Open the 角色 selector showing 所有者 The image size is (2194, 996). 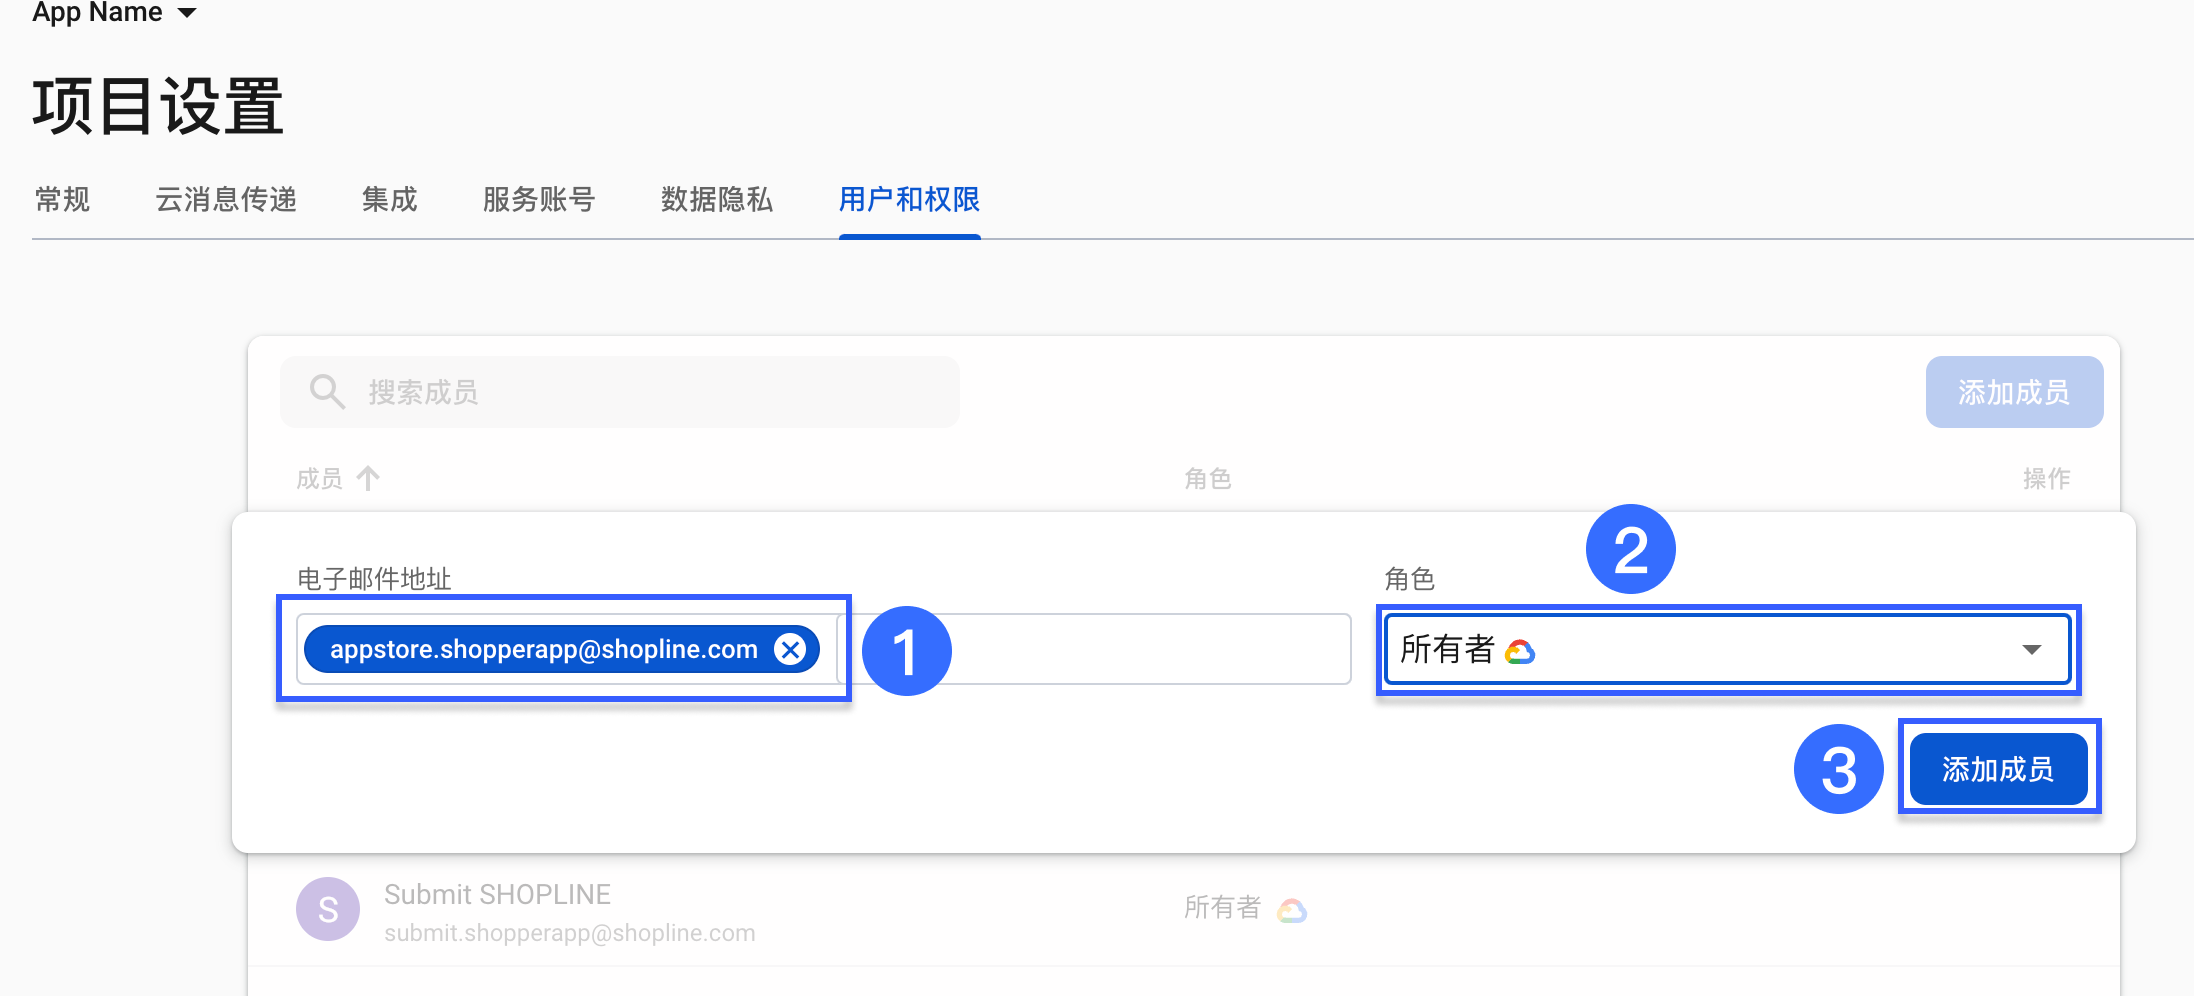pyautogui.click(x=1728, y=650)
